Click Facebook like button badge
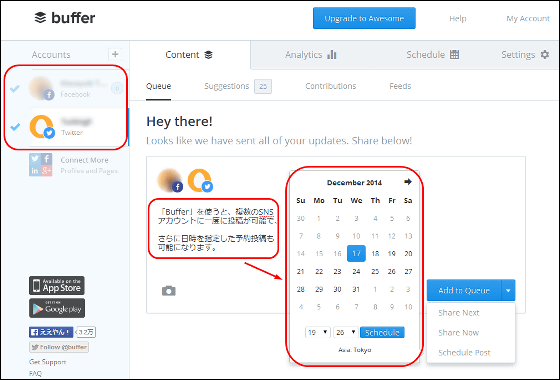Screen dimensions: 560x380 coord(51,332)
